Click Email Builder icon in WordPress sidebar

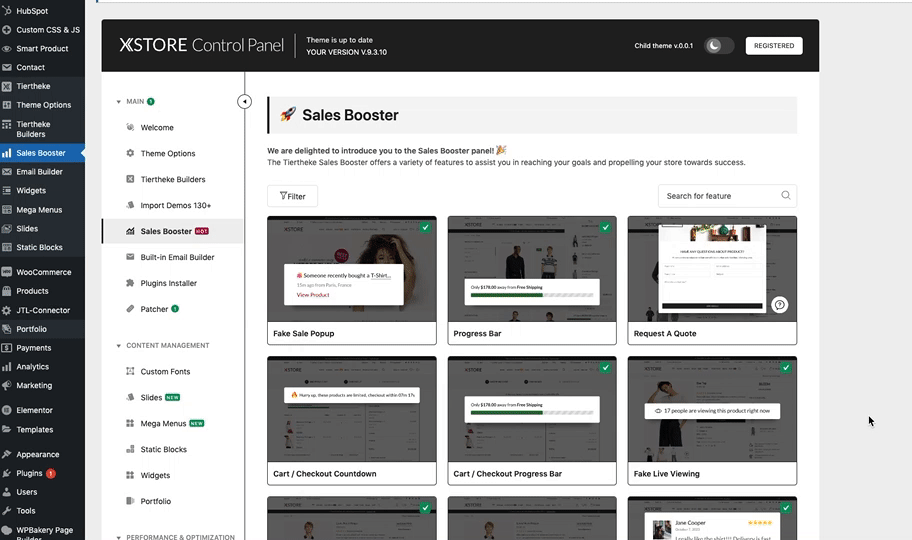(7, 172)
